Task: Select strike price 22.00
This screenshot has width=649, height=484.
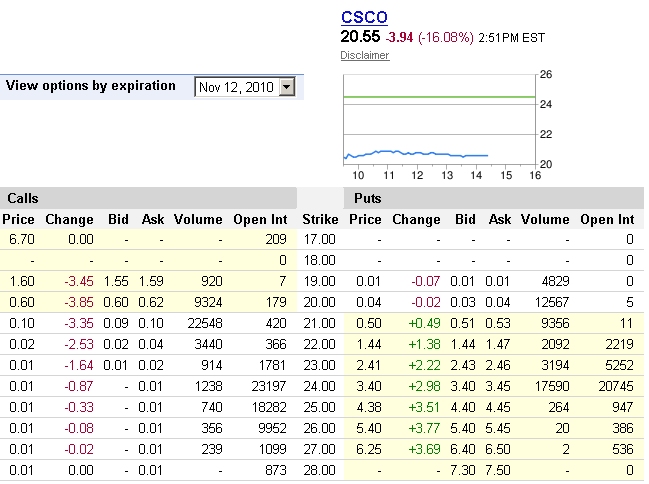Action: pos(320,344)
